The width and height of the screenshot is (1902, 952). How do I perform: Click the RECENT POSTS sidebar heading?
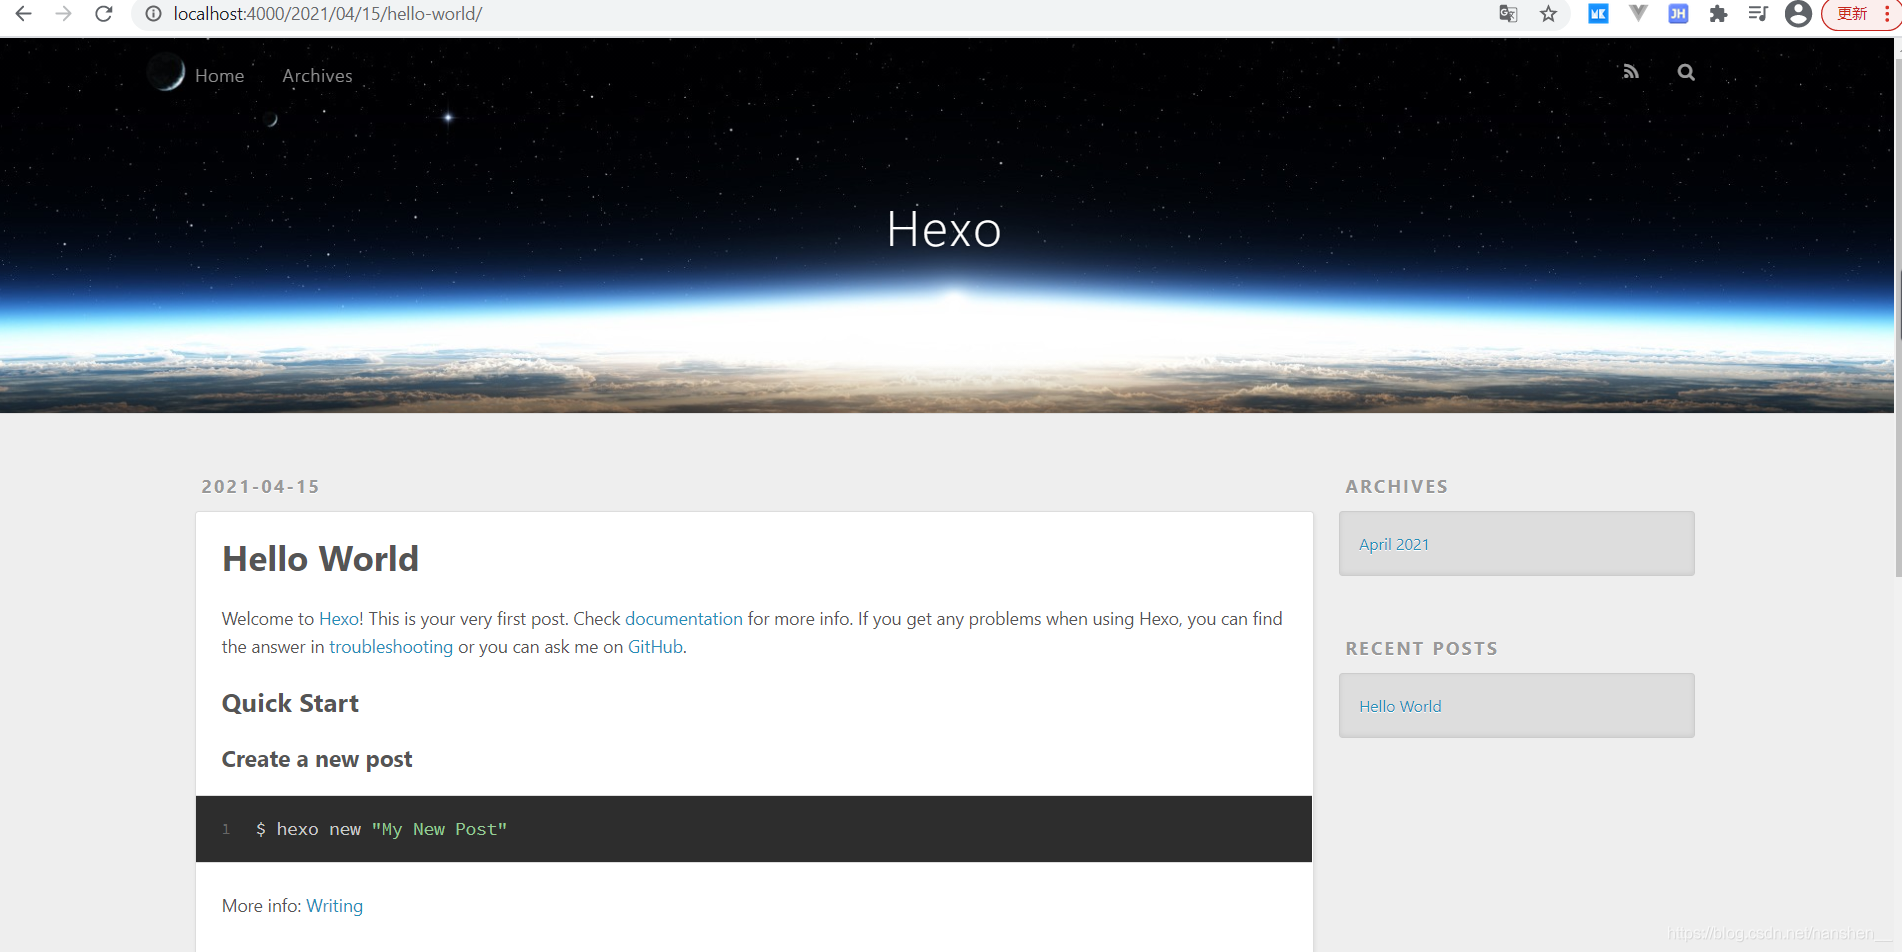click(1421, 649)
